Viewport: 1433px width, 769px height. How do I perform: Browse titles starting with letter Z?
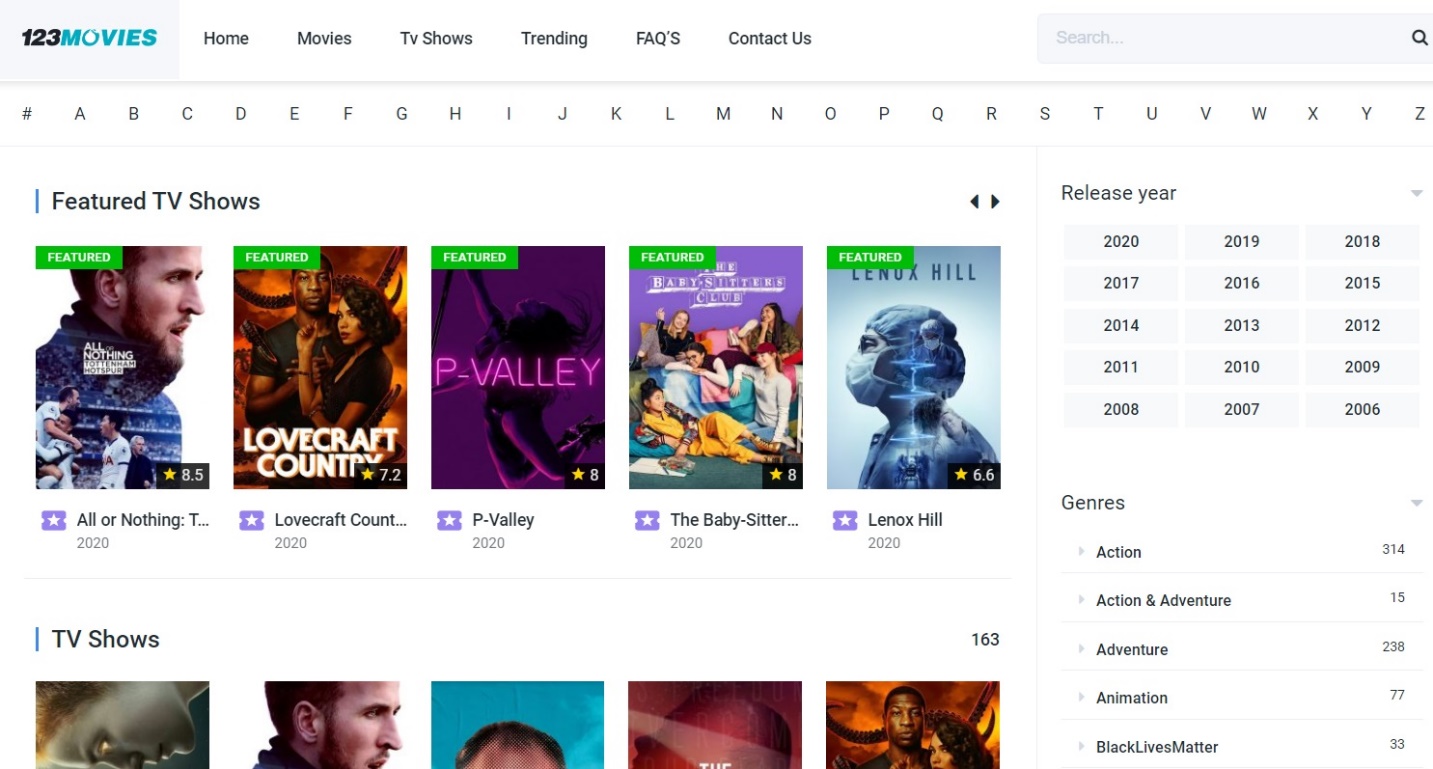click(x=1420, y=114)
